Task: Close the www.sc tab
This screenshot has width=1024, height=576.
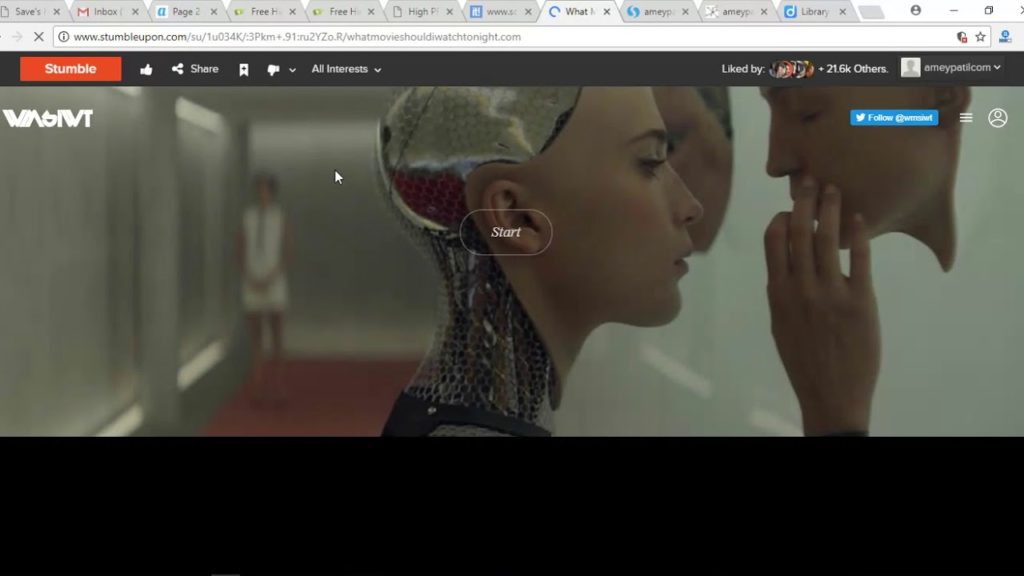Action: click(x=528, y=12)
